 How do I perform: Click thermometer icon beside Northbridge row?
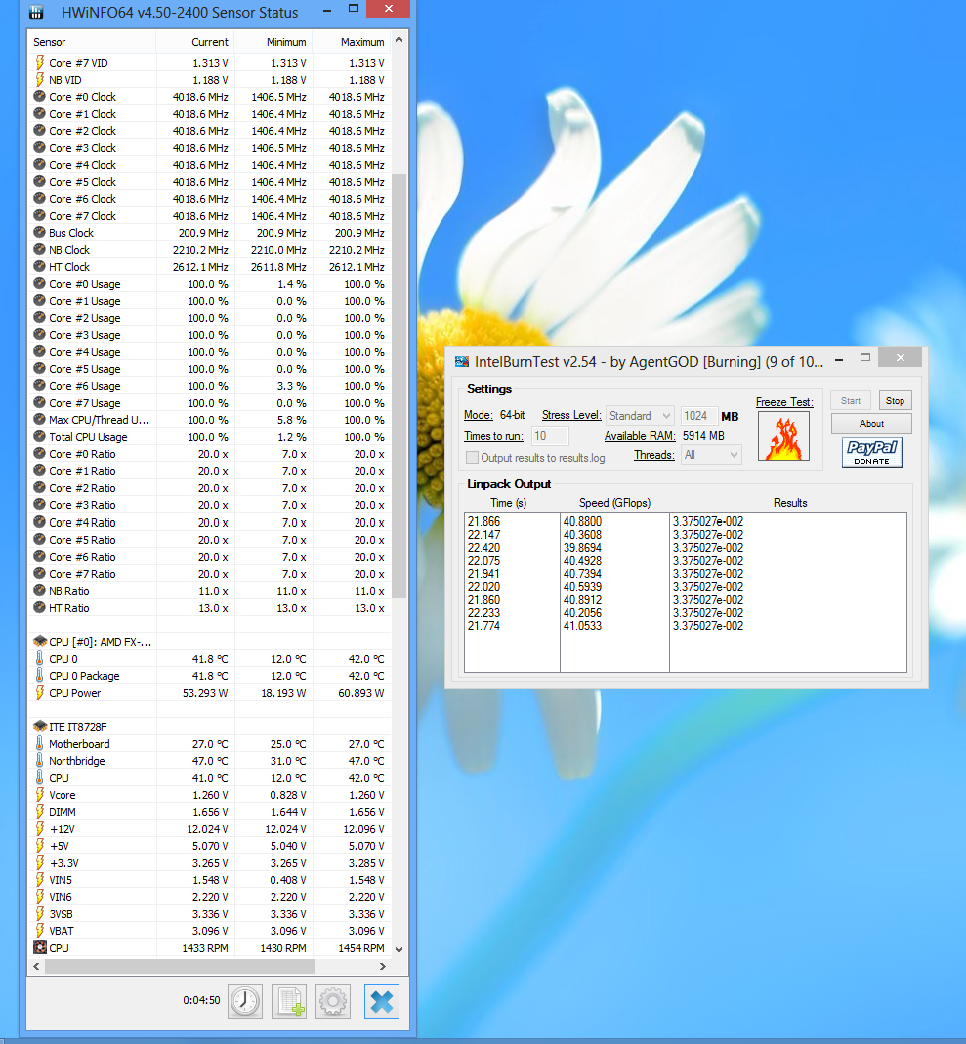(40, 760)
